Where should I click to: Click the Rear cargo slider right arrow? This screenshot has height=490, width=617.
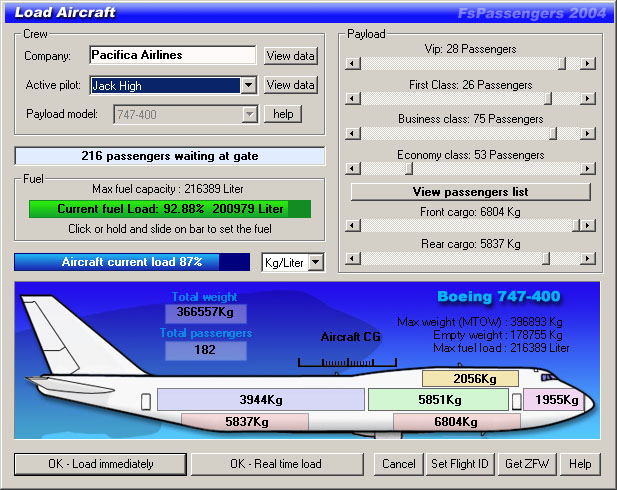(x=588, y=259)
